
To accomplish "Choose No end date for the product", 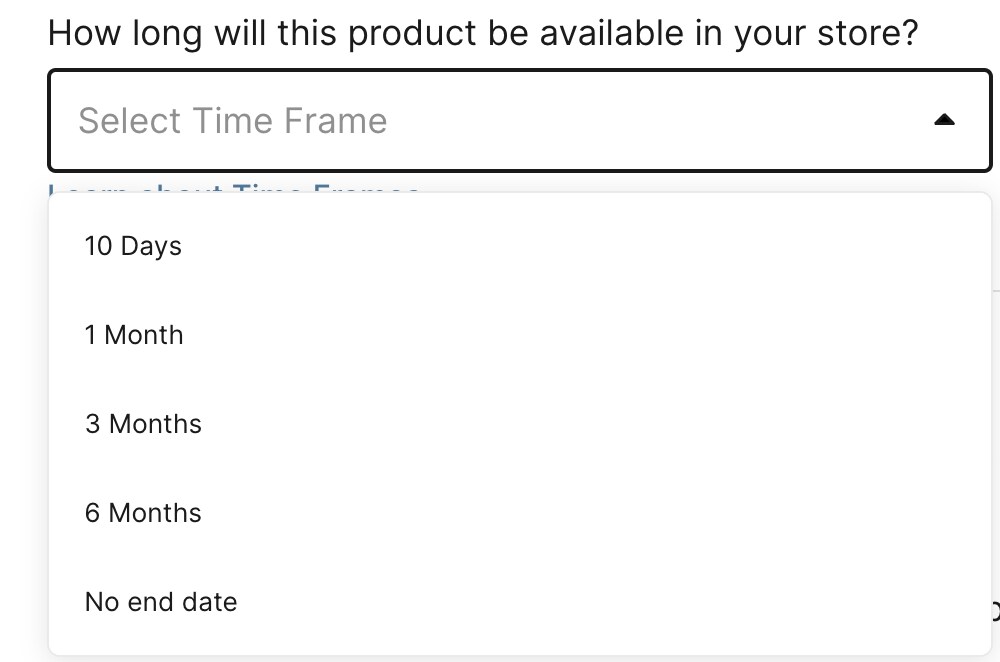I will point(161,602).
